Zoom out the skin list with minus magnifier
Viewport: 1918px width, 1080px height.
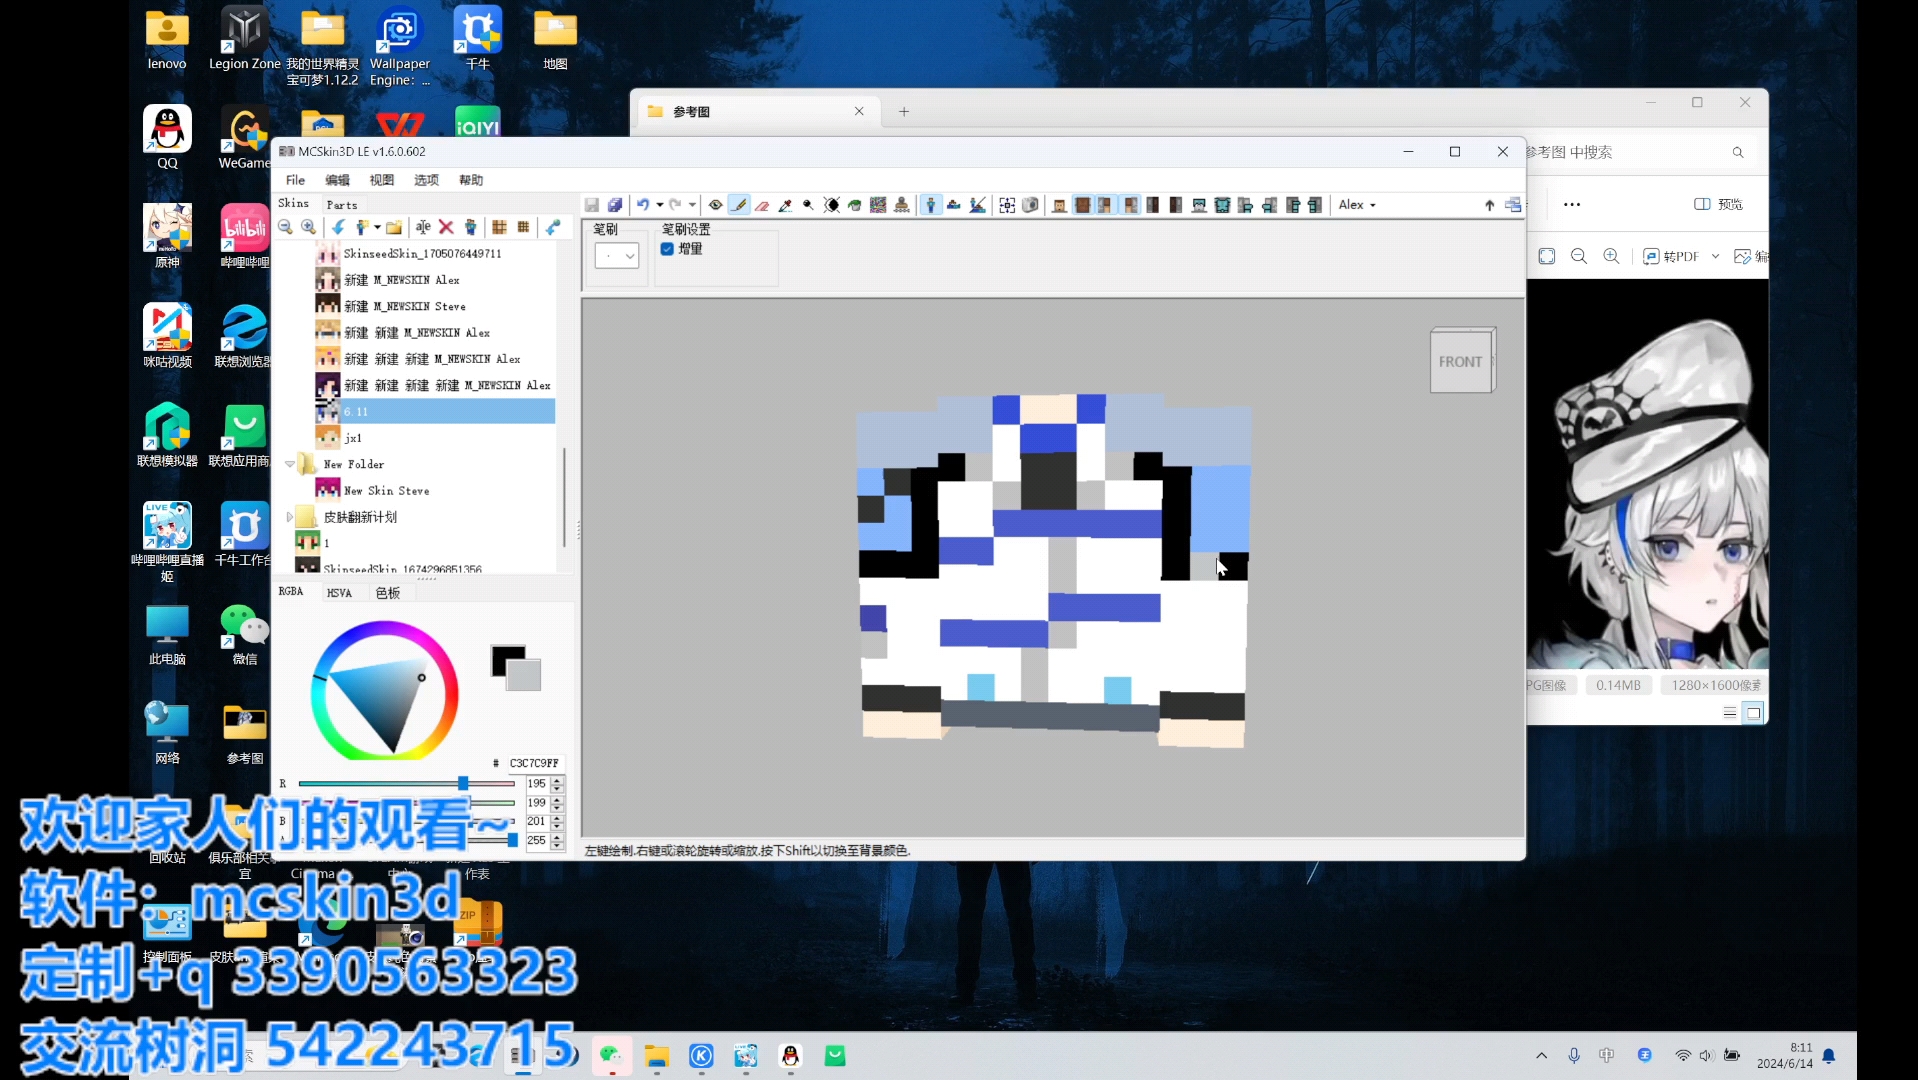[x=285, y=228]
